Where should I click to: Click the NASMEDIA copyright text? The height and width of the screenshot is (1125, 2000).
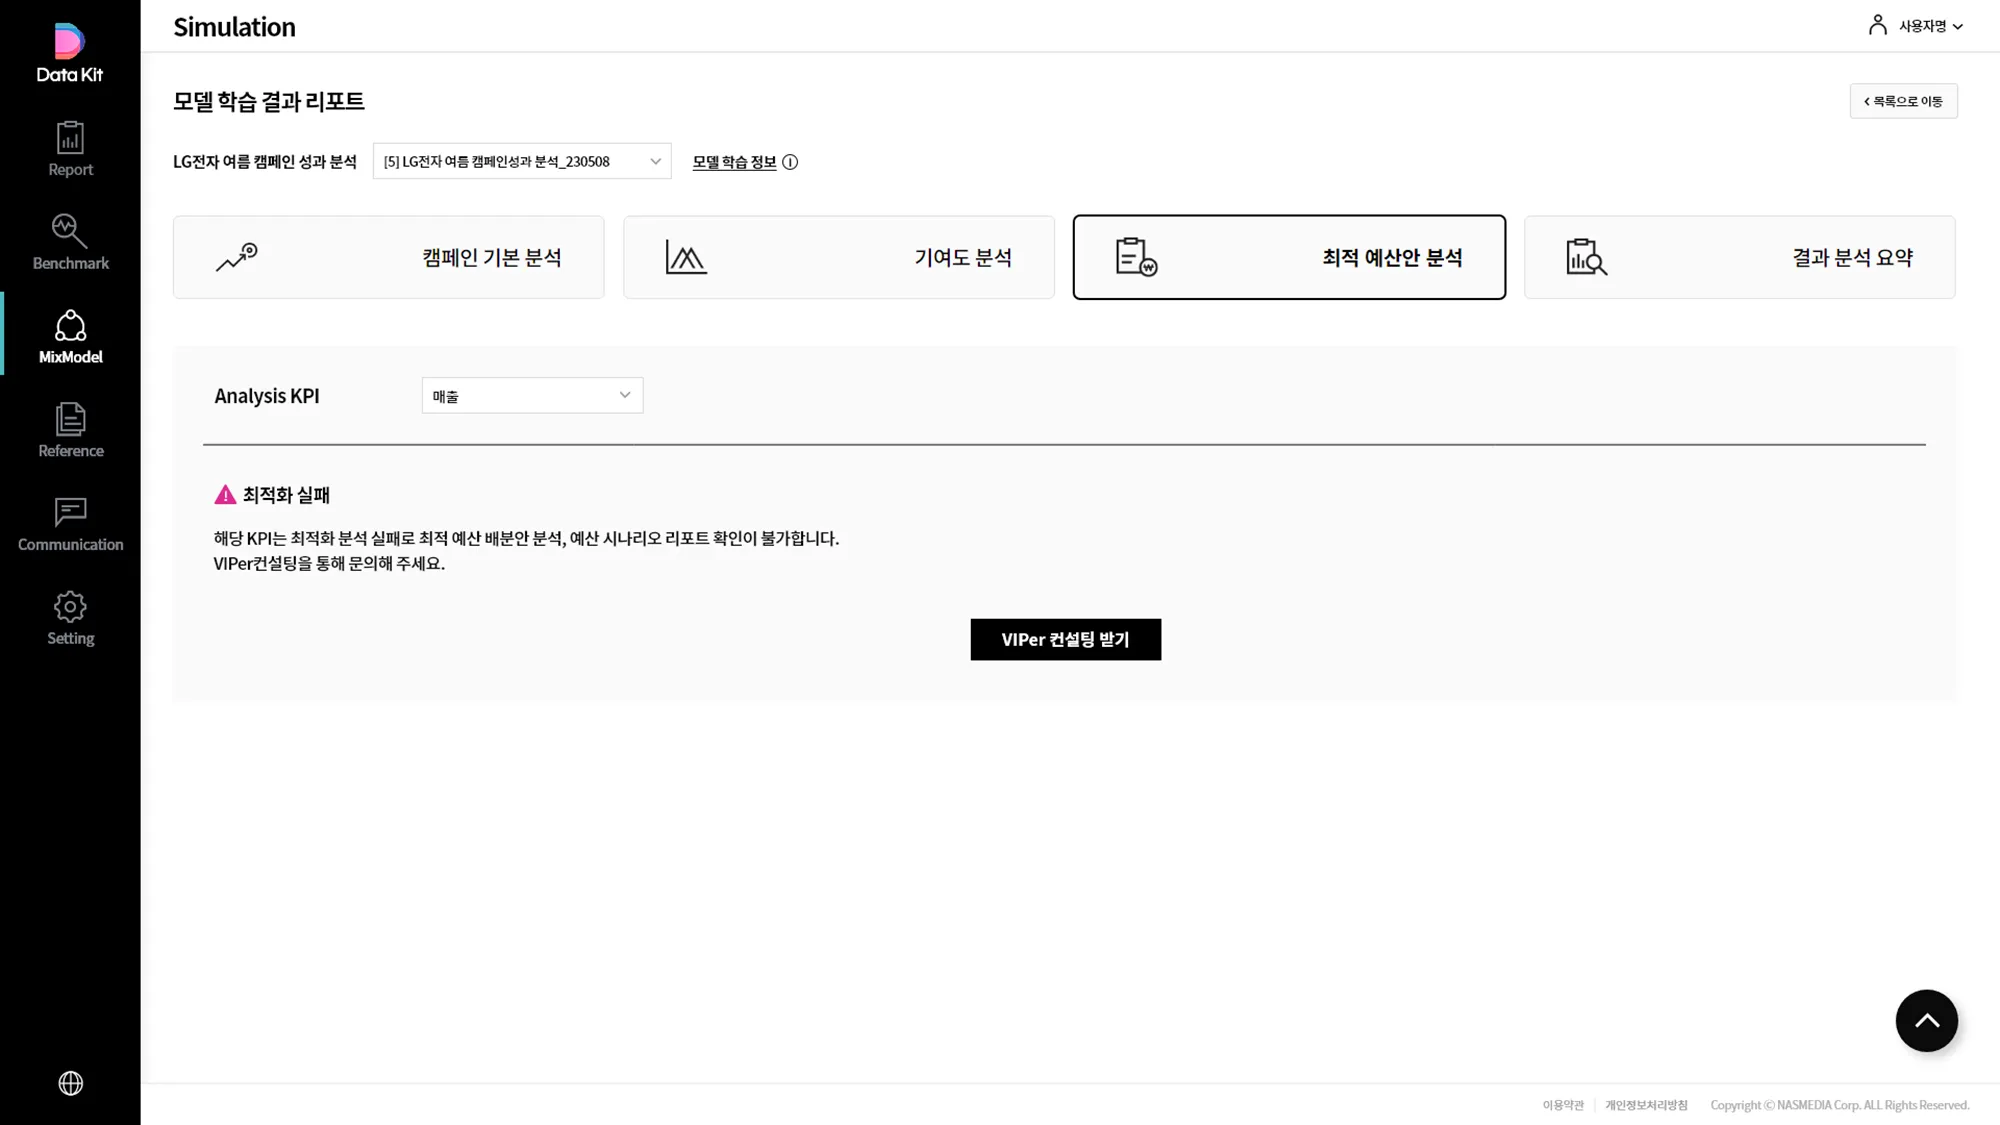click(1839, 1105)
